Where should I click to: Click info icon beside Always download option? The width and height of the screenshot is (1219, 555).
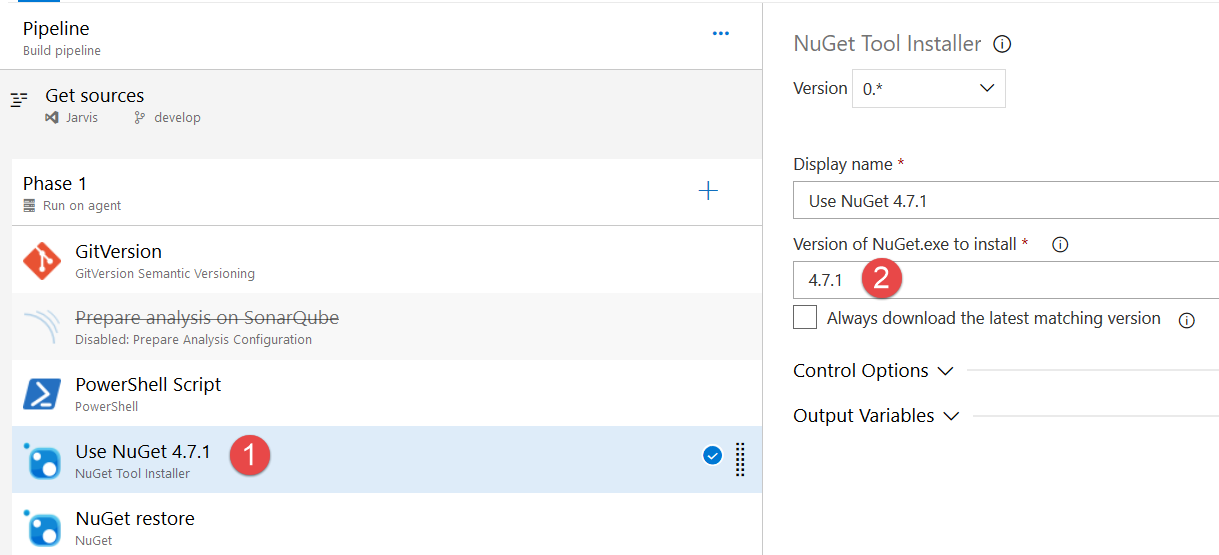tap(1187, 320)
